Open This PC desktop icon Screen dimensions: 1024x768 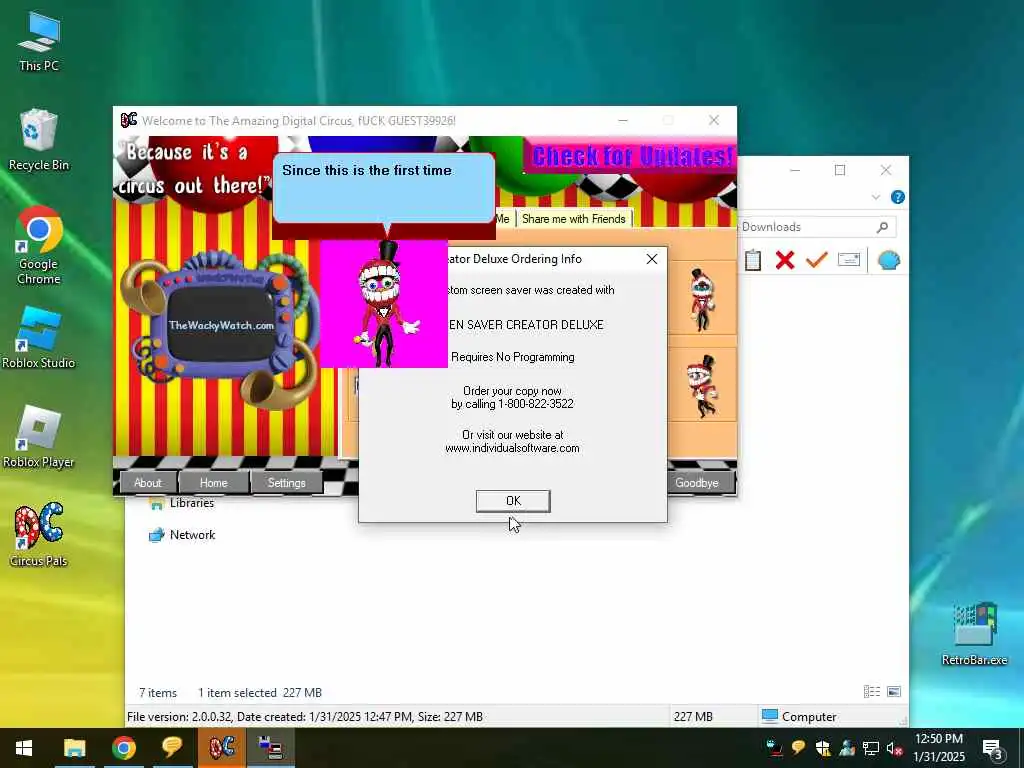pyautogui.click(x=39, y=41)
